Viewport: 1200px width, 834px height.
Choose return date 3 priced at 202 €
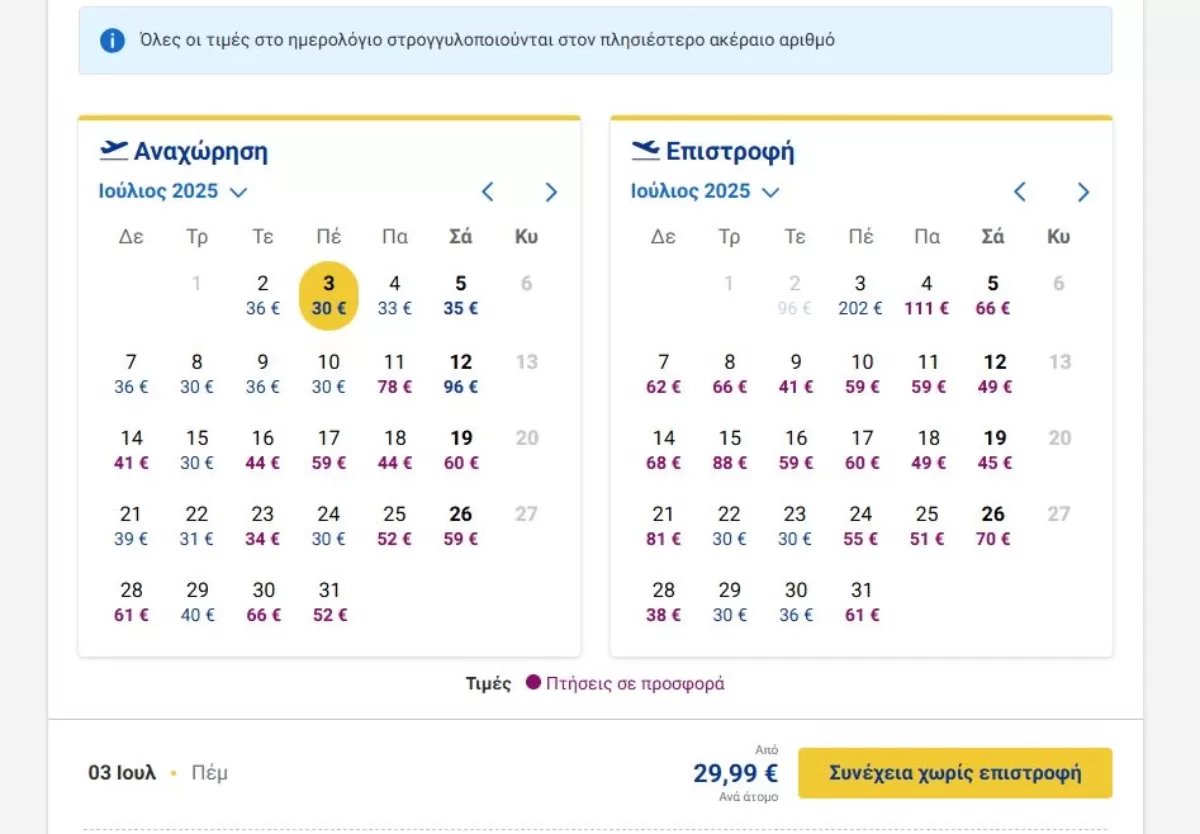[x=860, y=295]
